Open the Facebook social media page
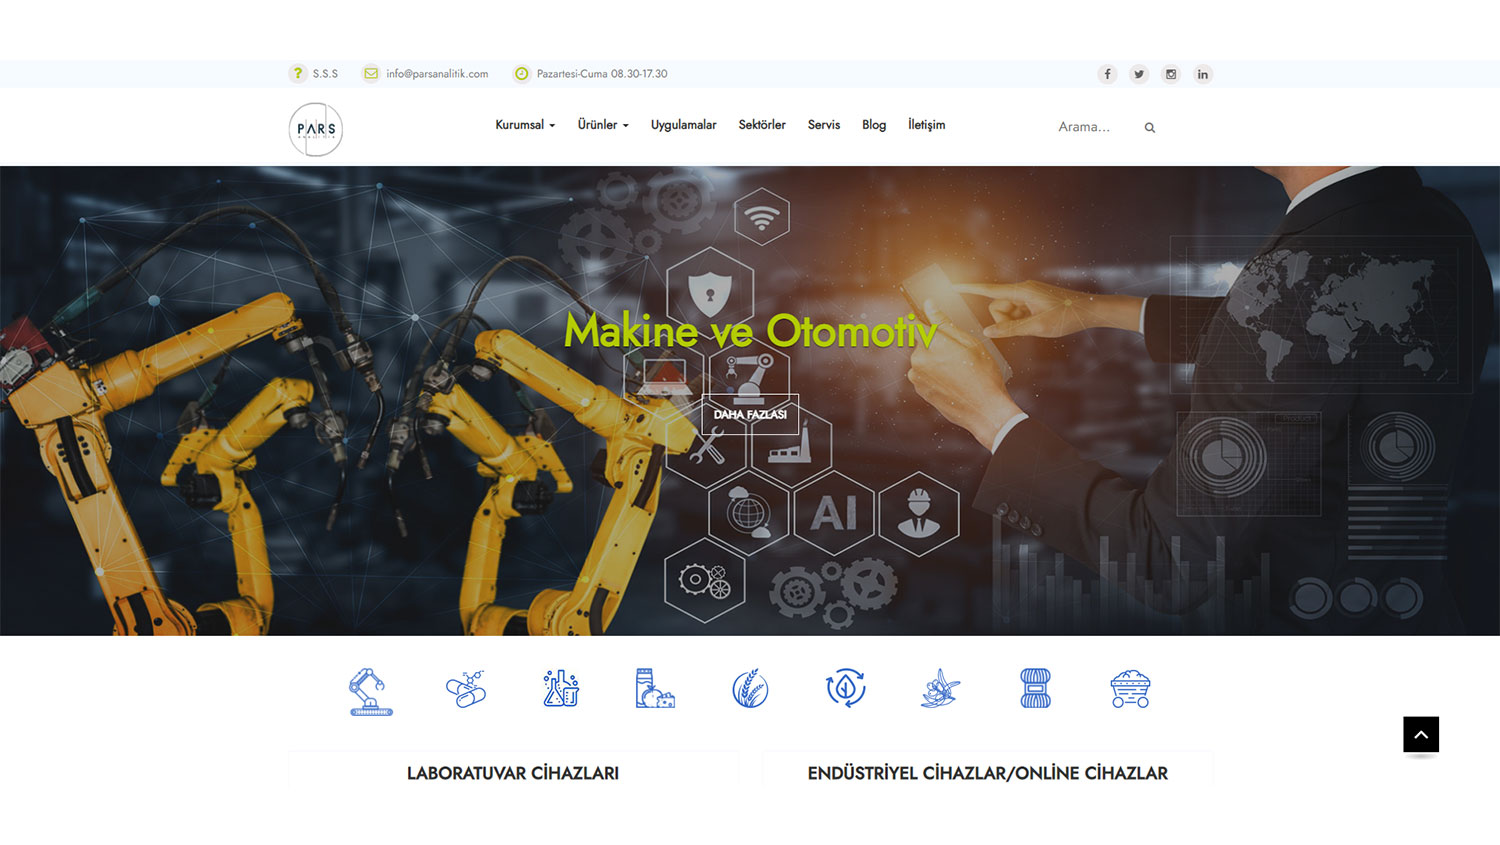The width and height of the screenshot is (1500, 845). (x=1107, y=74)
